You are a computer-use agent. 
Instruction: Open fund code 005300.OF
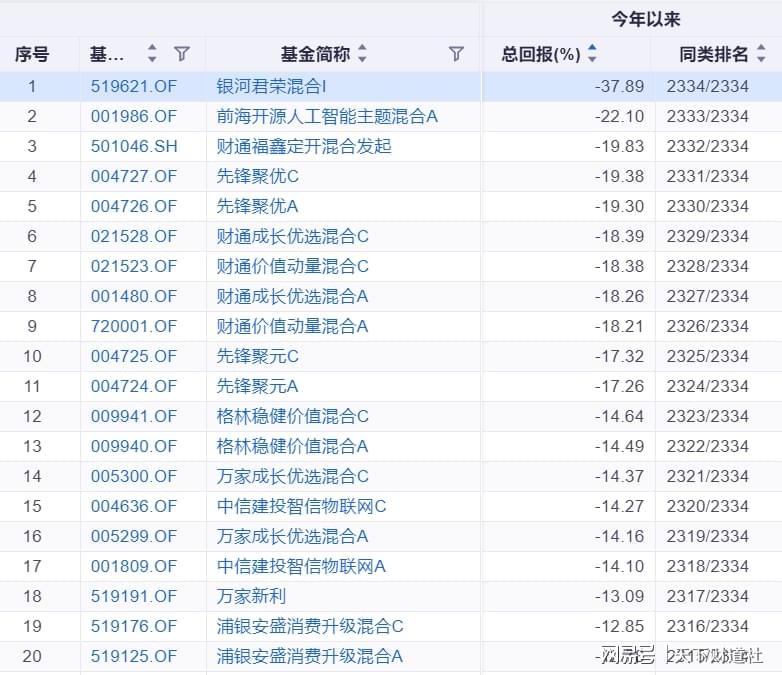[x=134, y=476]
